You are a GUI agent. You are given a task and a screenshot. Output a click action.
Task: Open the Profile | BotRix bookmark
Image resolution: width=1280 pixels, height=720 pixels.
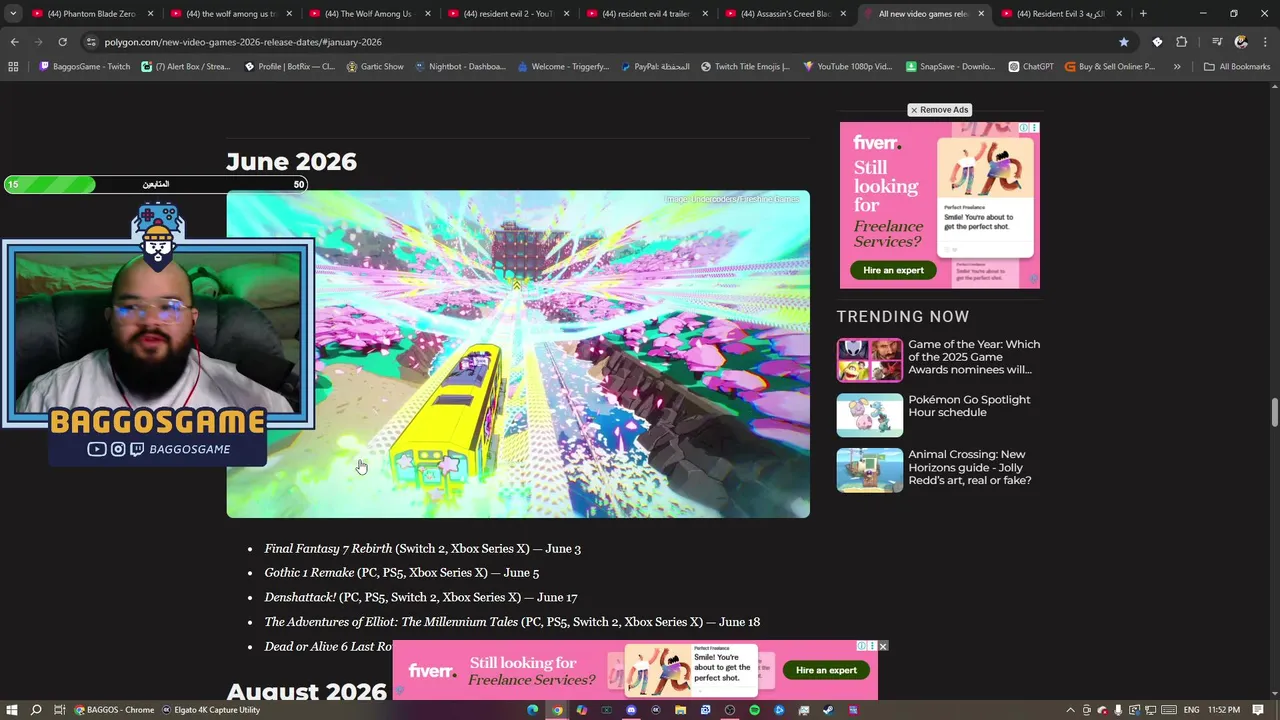[x=290, y=67]
